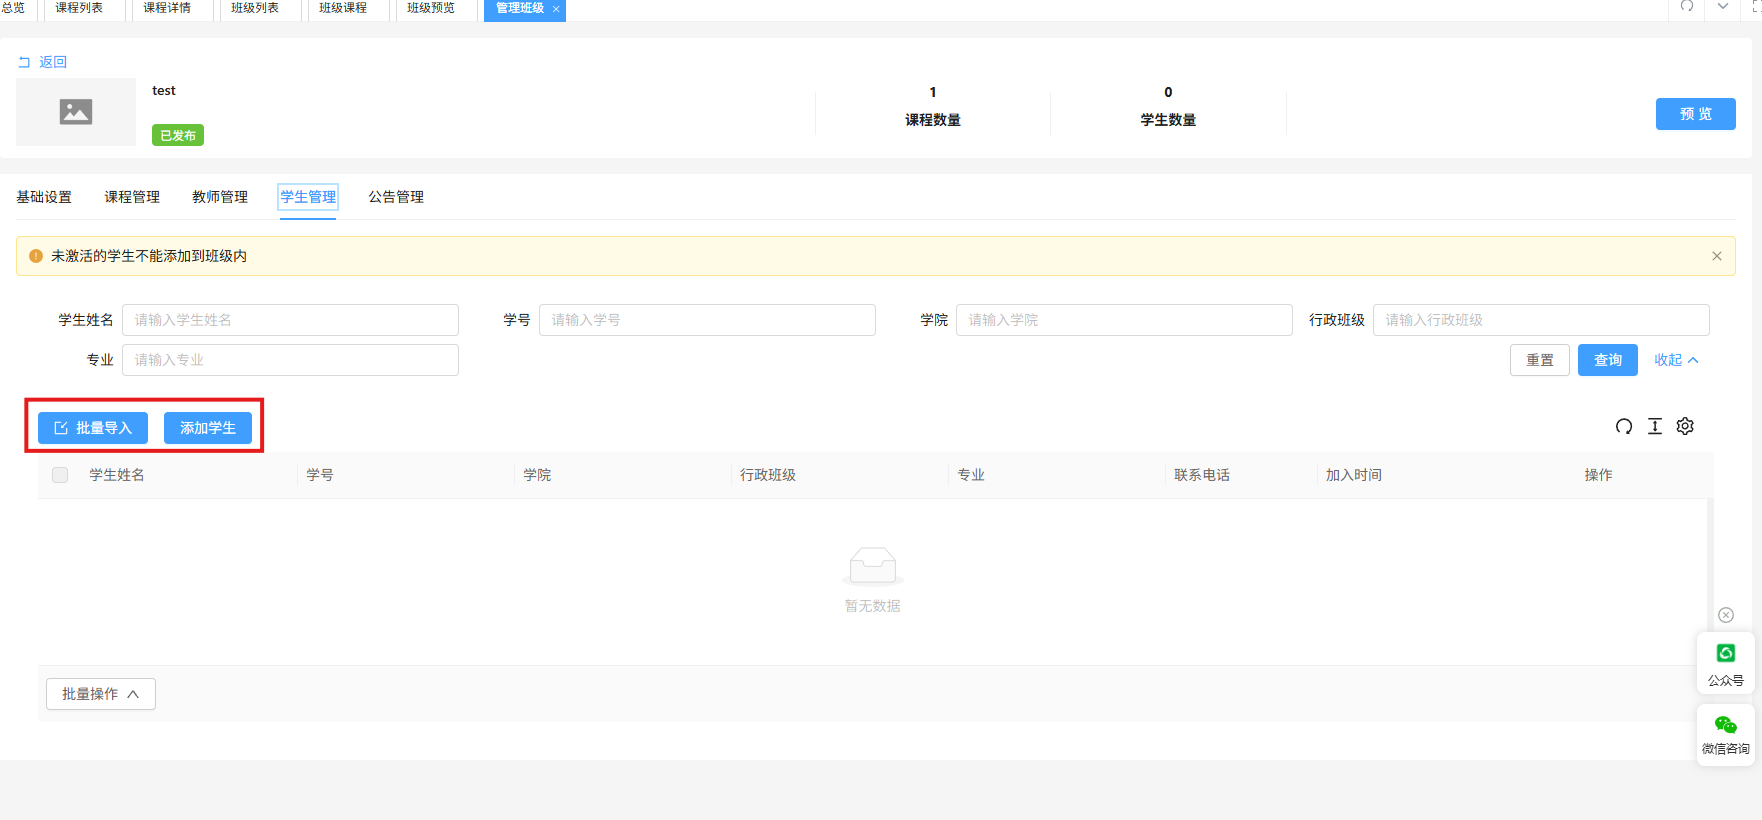Collapse the search filters with 收起

[x=1676, y=360]
